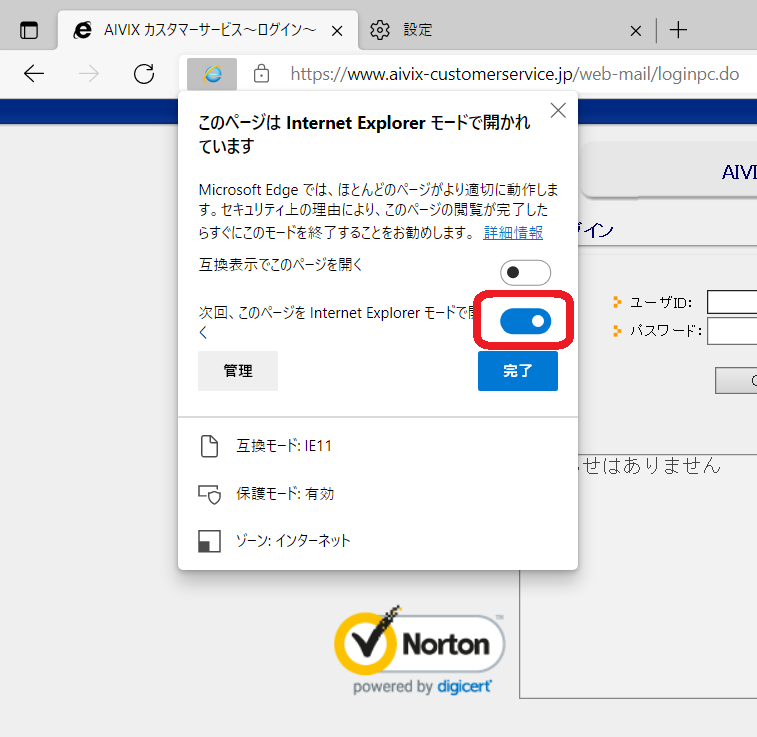Reload the current page
The image size is (757, 737).
[x=144, y=74]
